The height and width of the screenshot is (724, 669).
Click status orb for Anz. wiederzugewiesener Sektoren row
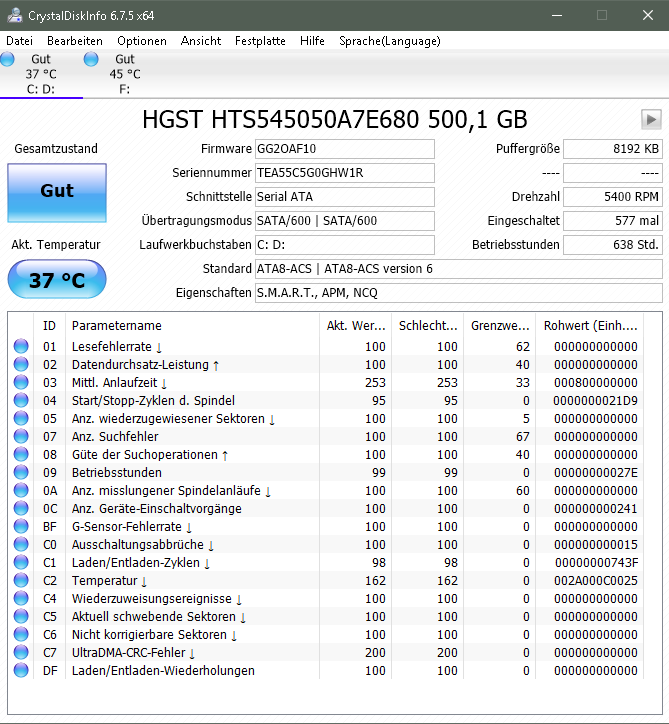[x=21, y=418]
